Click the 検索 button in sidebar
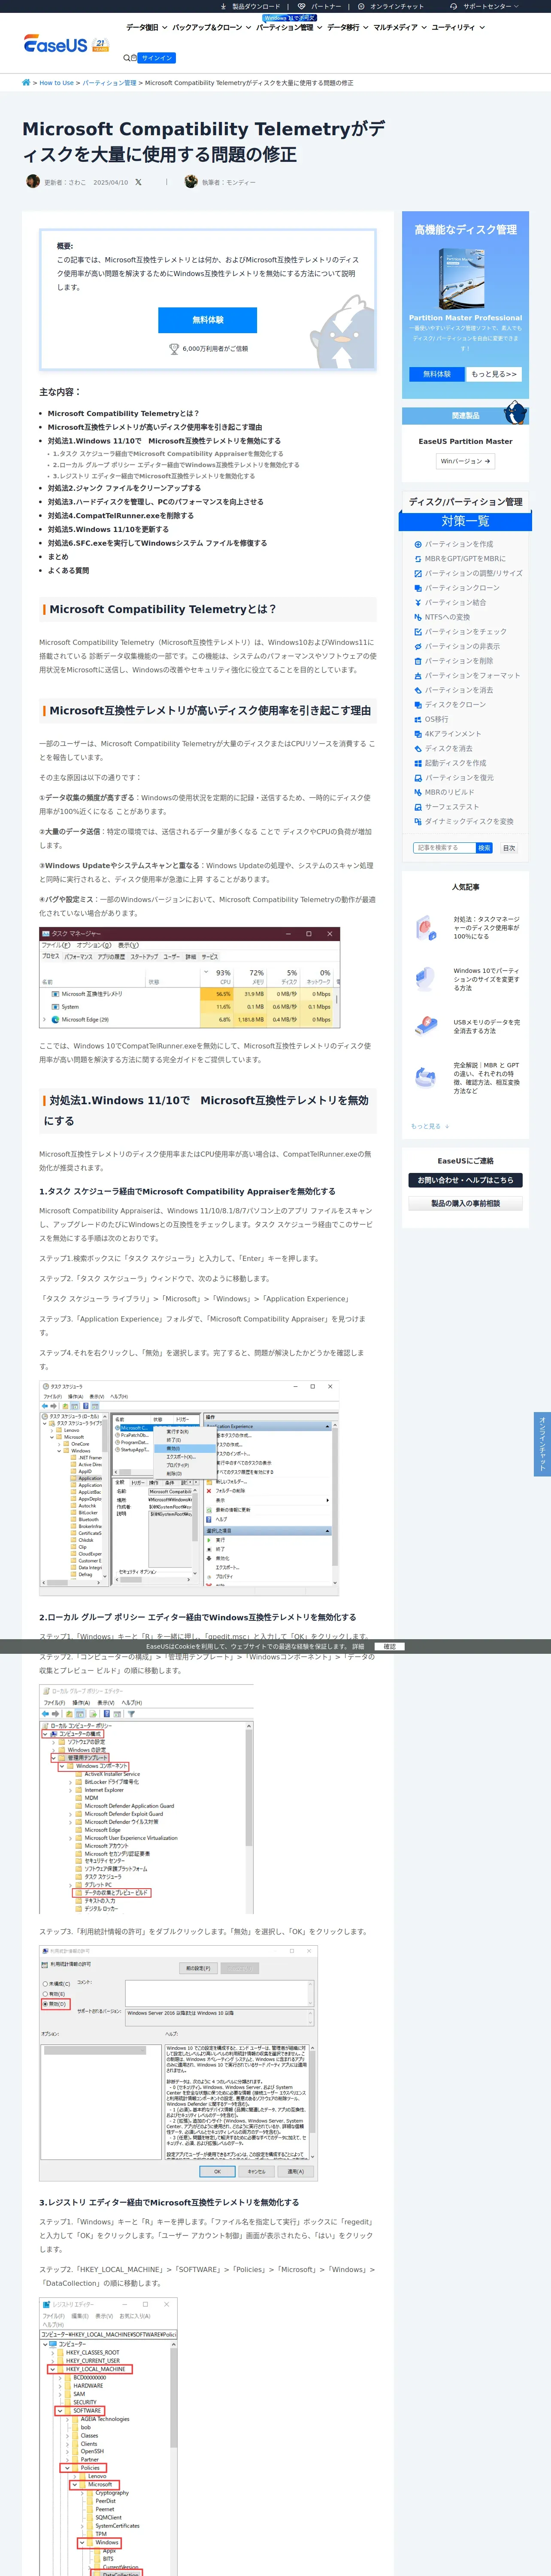551x2576 pixels. coord(484,848)
